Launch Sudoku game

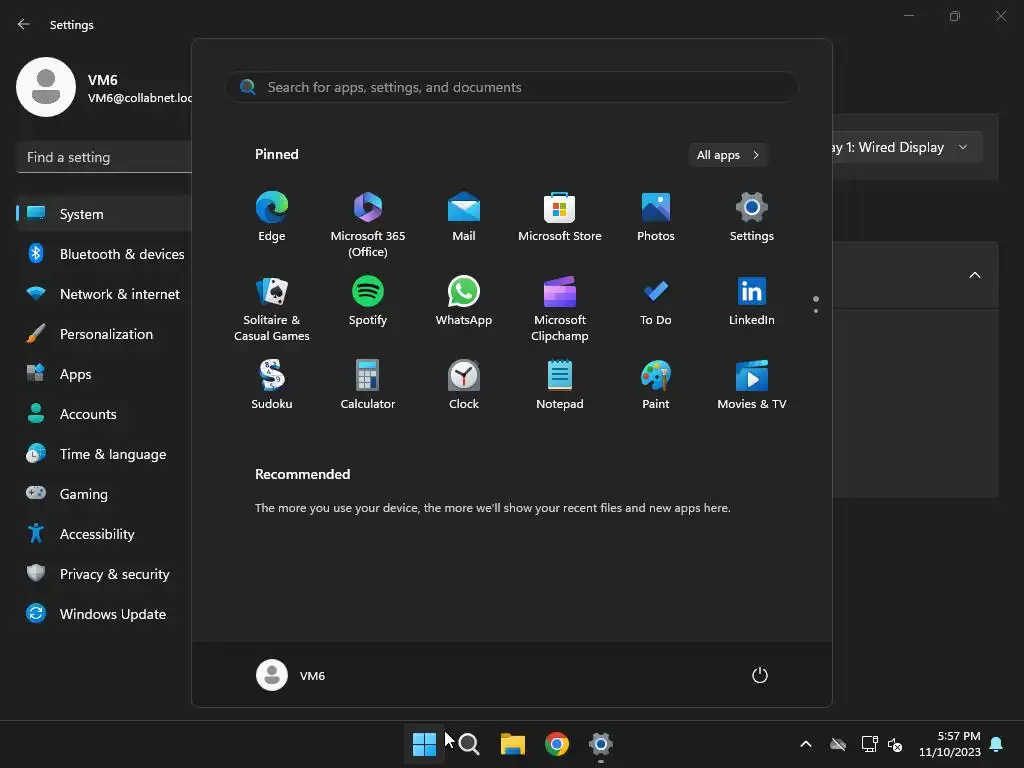[272, 385]
